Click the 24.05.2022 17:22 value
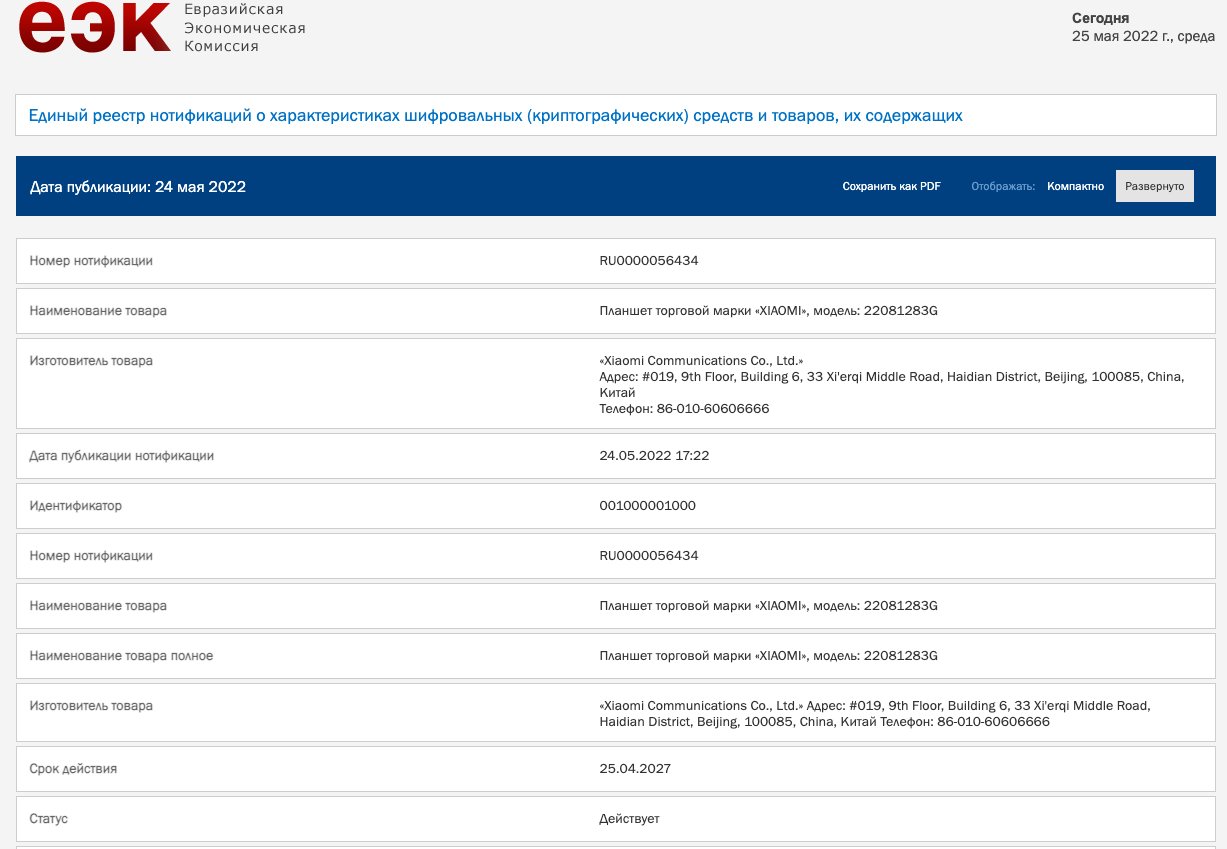The image size is (1227, 849). point(654,456)
